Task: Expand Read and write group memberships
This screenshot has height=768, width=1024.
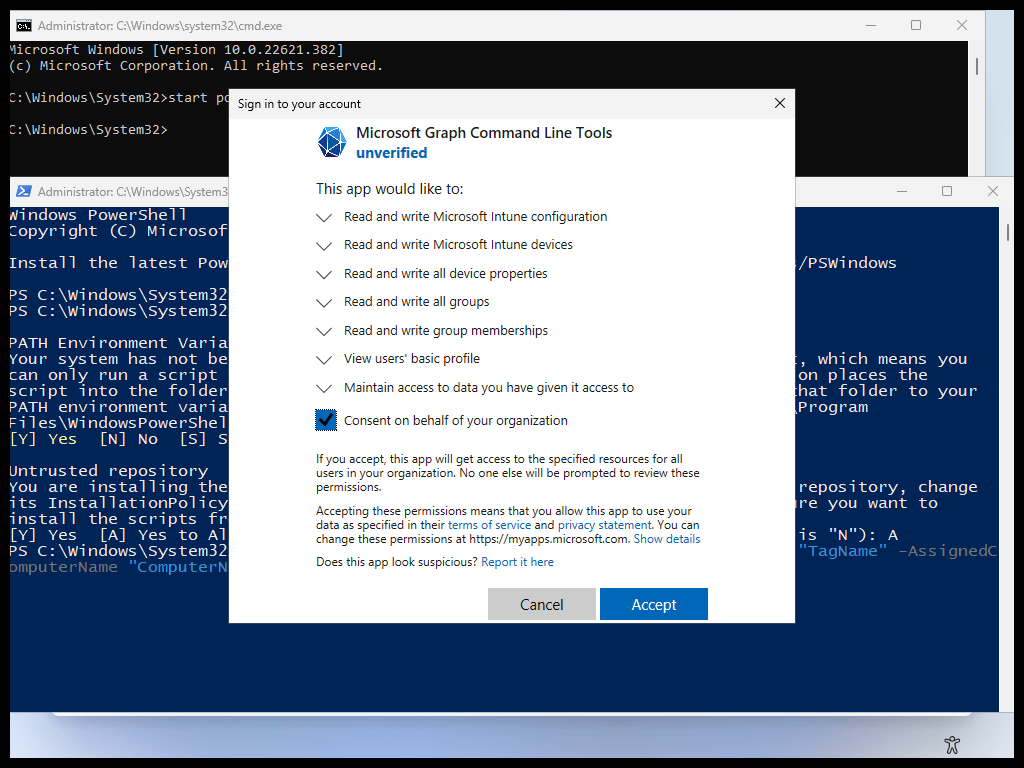Action: pyautogui.click(x=323, y=331)
